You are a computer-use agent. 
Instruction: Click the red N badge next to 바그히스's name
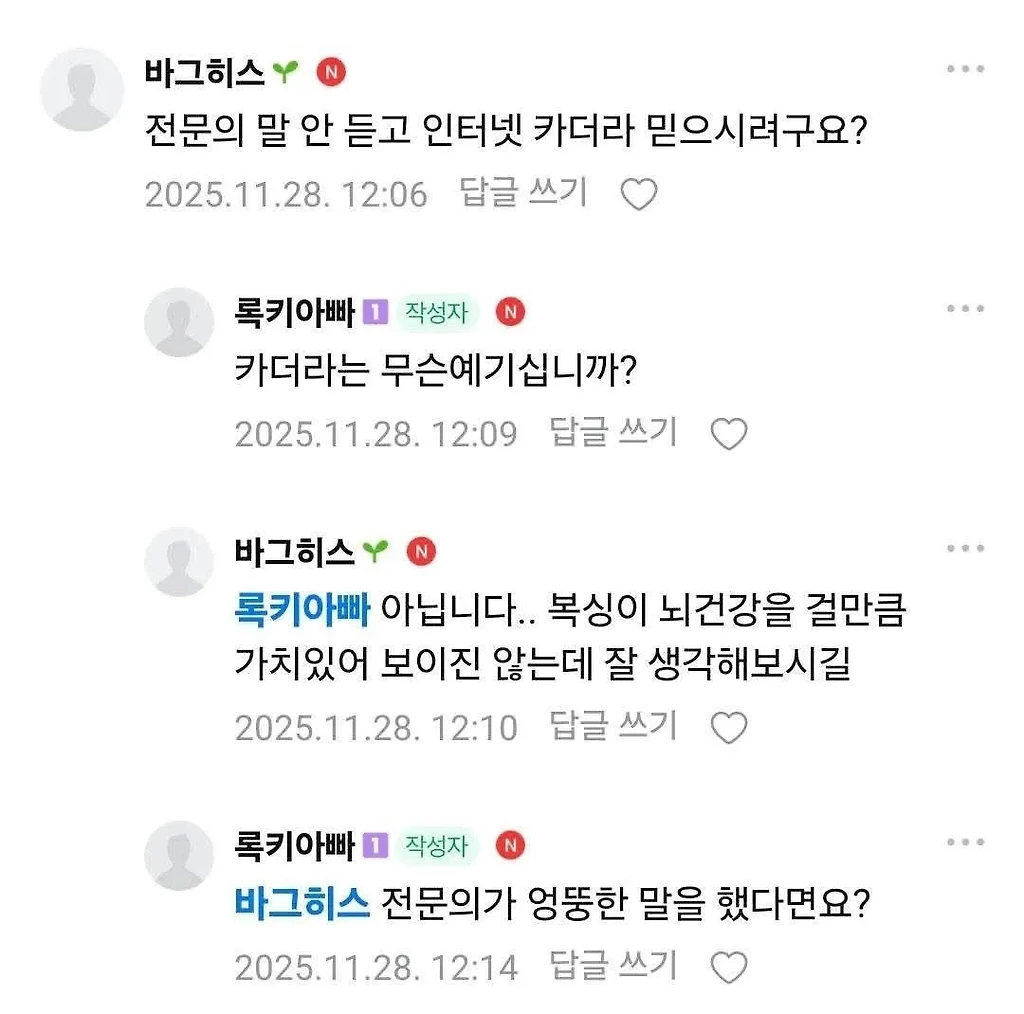tap(331, 72)
